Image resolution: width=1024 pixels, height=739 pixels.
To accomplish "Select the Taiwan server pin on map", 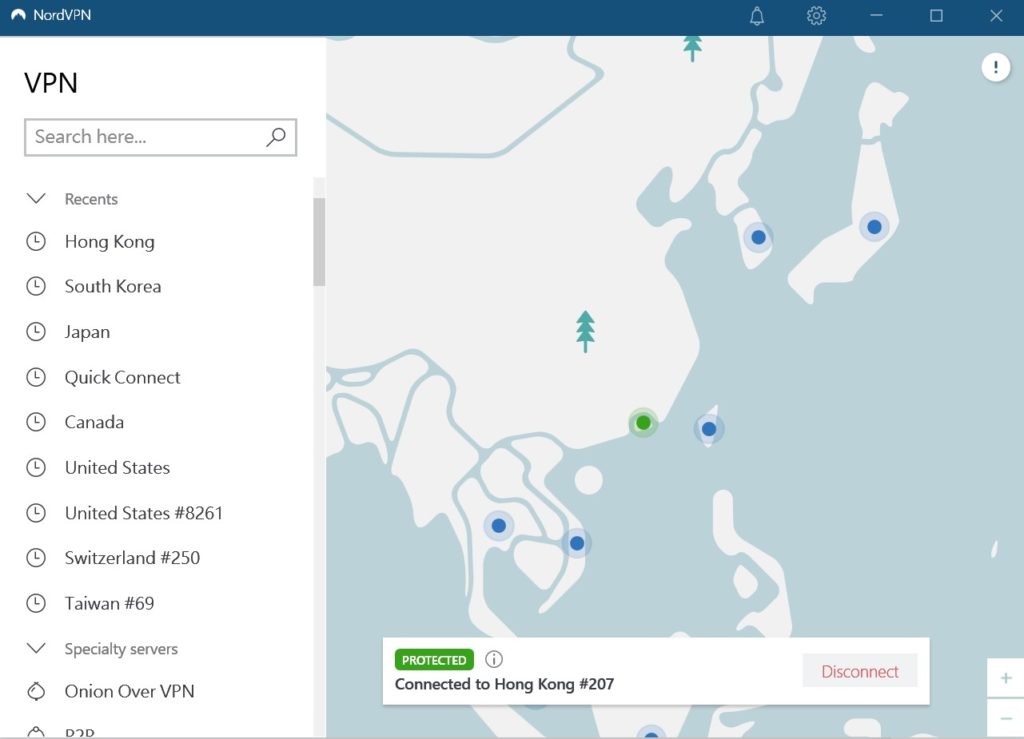I will [x=709, y=429].
